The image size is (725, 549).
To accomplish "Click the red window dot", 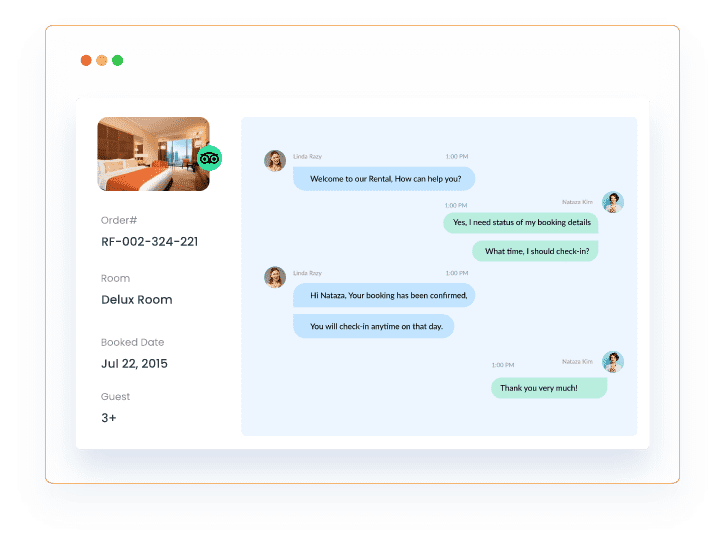I will pyautogui.click(x=86, y=61).
